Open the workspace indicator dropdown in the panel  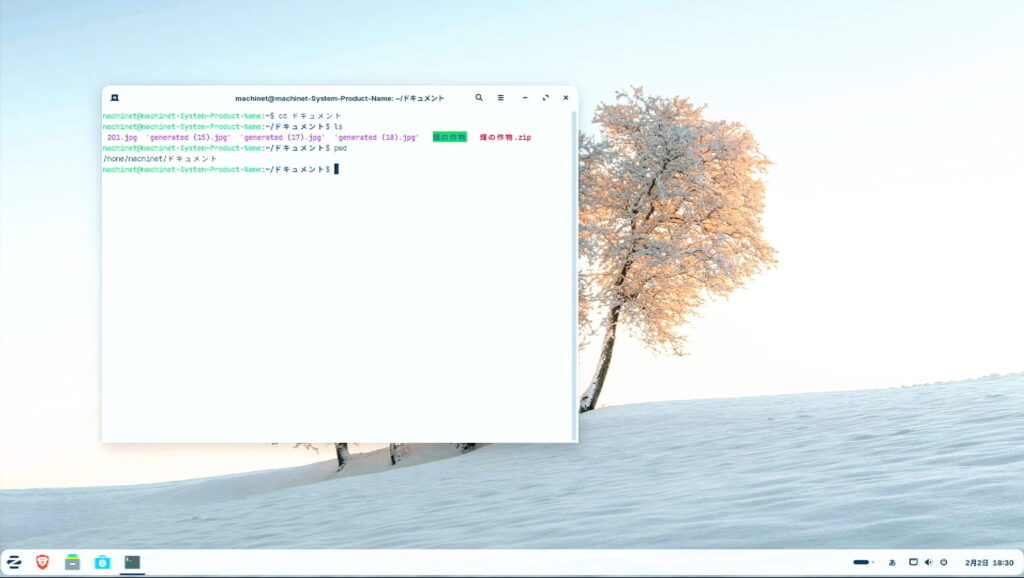[x=863, y=562]
